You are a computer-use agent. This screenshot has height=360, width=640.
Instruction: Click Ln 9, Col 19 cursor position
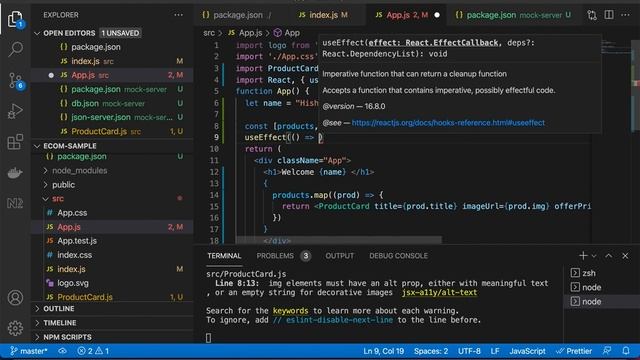[x=384, y=351]
